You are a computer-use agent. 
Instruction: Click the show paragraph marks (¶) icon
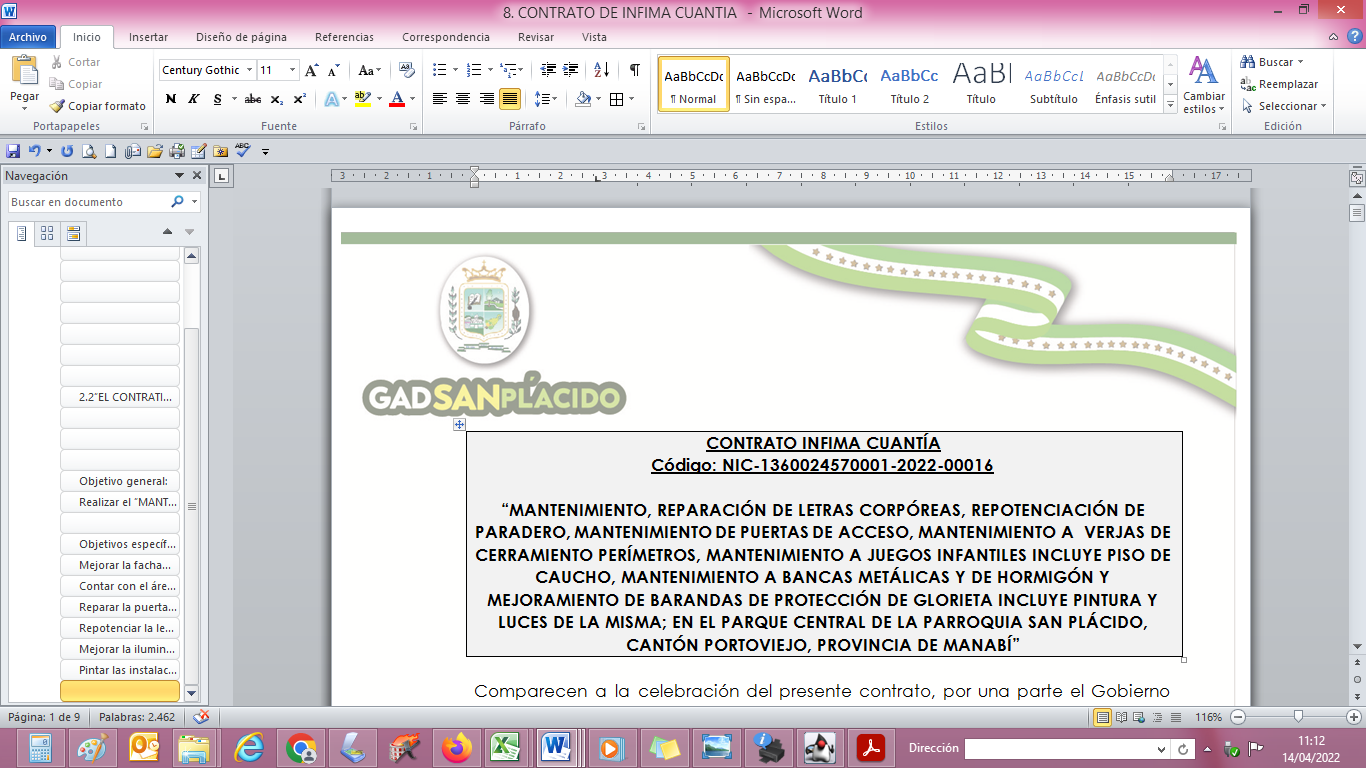tap(634, 70)
